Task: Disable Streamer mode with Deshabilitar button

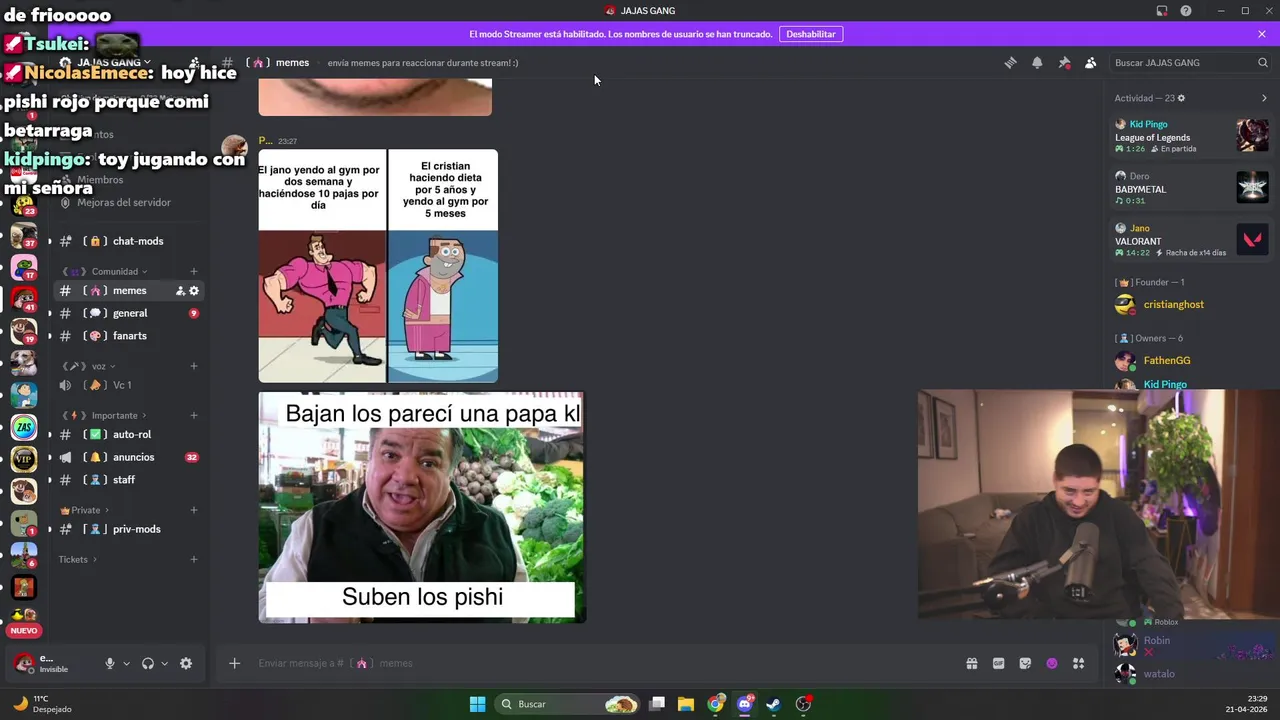Action: tap(811, 34)
